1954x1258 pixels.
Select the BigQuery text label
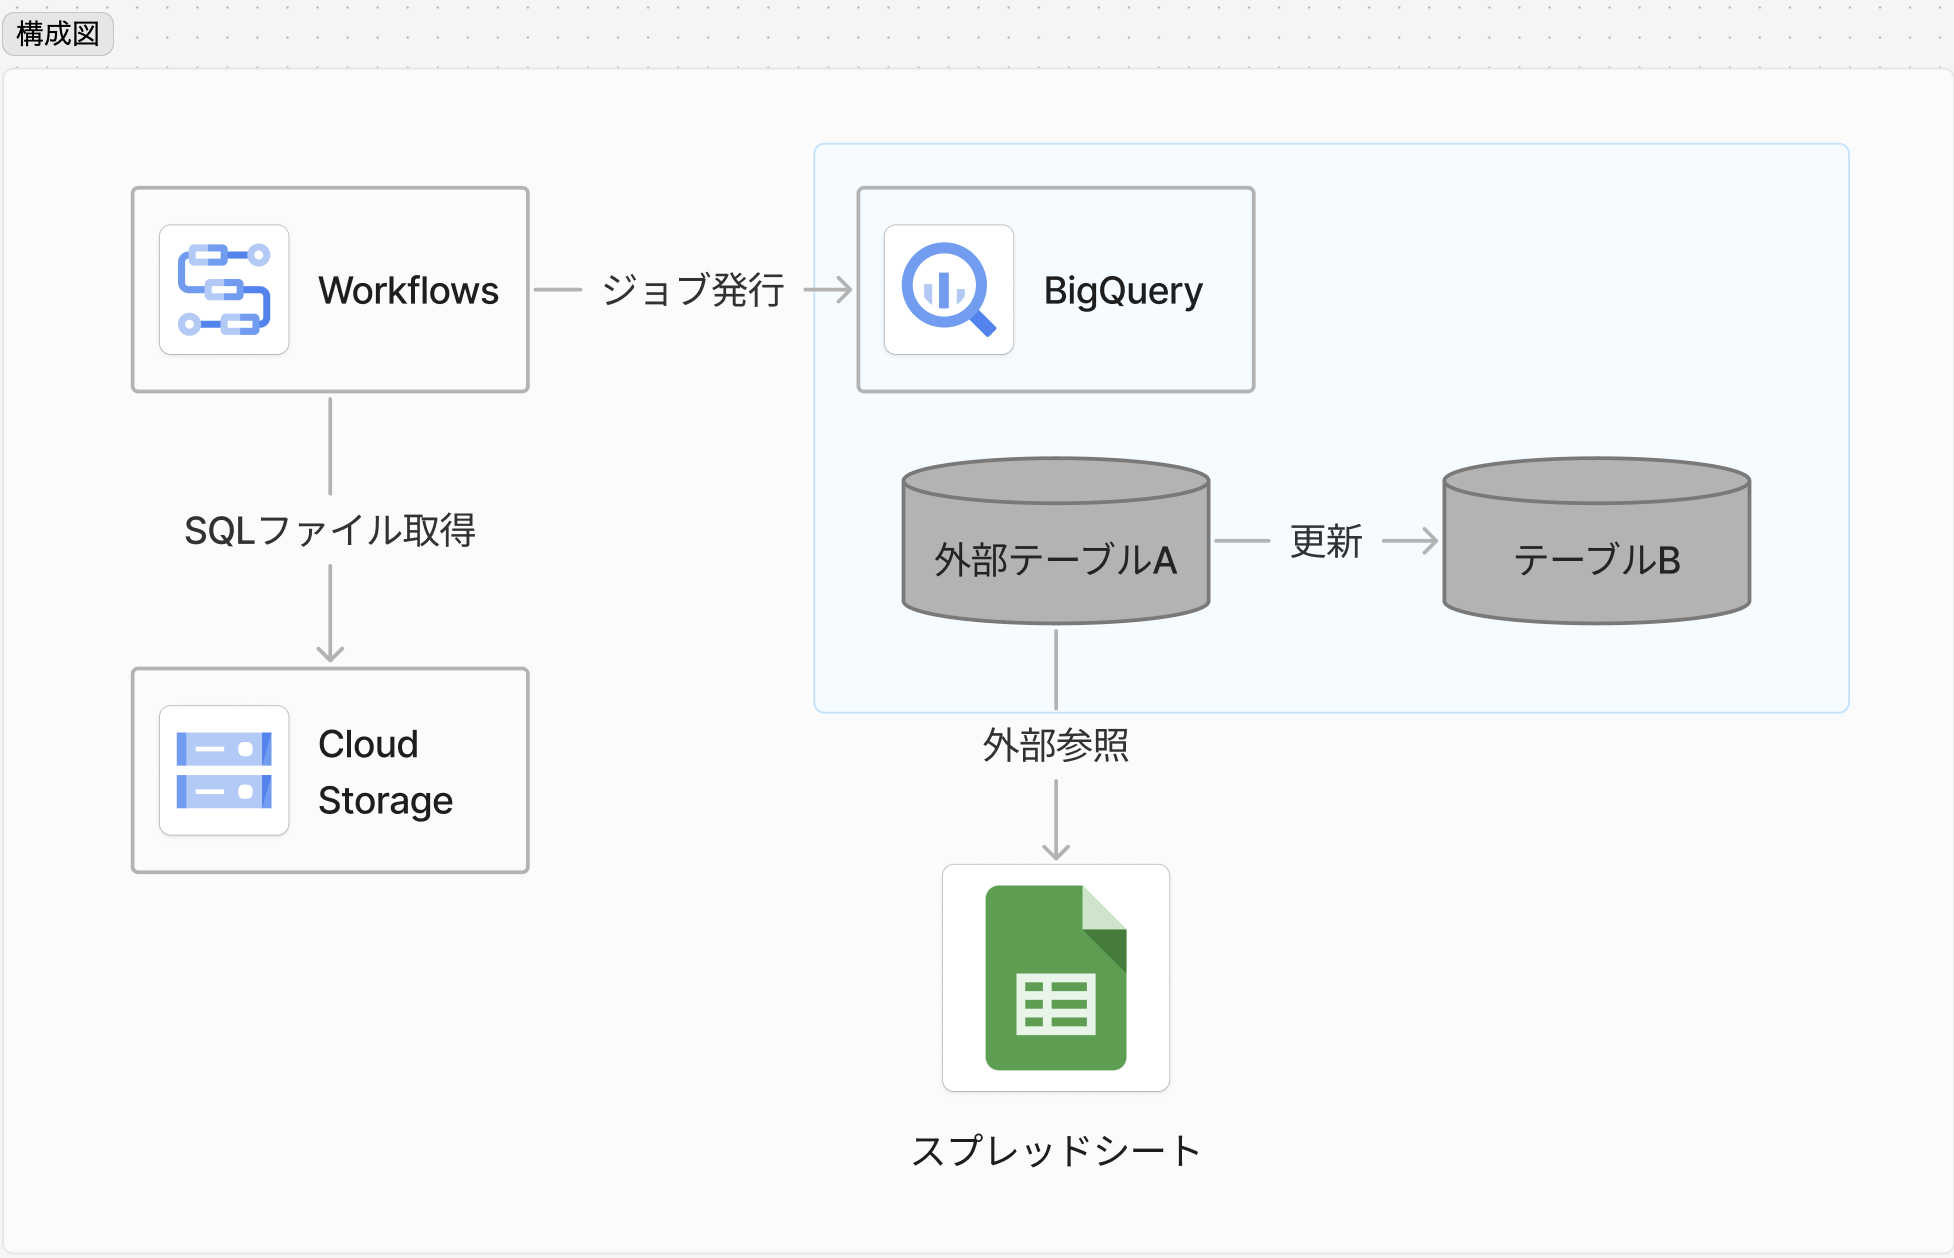coord(1122,290)
